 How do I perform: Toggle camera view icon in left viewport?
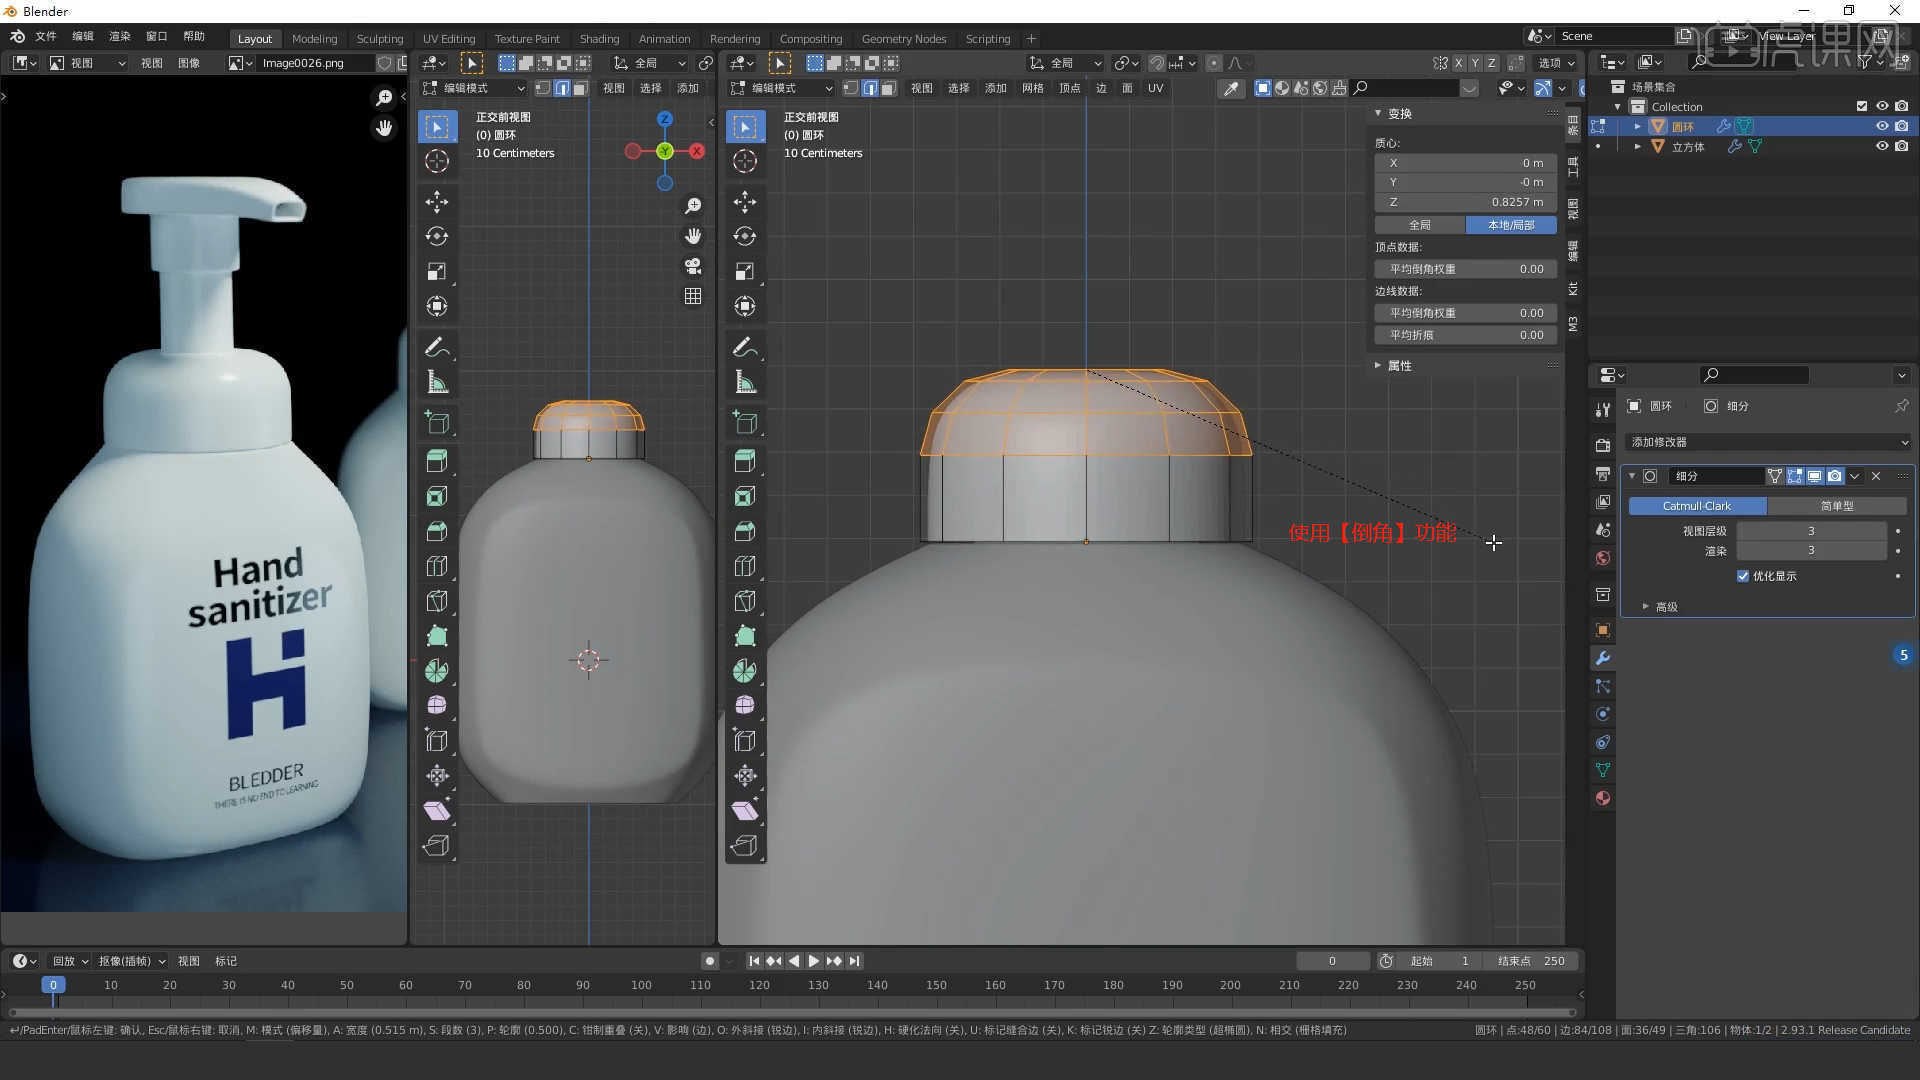pos(692,266)
